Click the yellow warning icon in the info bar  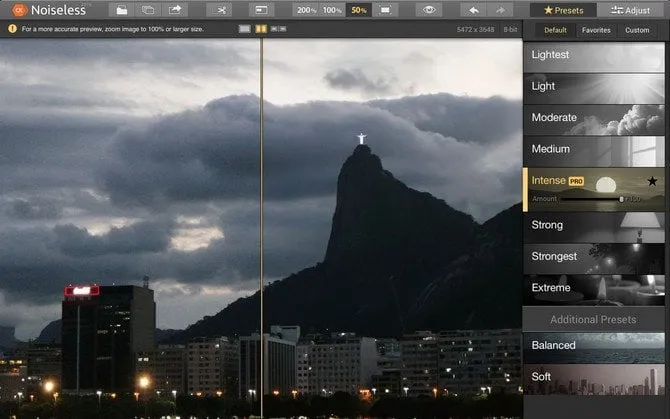click(12, 29)
